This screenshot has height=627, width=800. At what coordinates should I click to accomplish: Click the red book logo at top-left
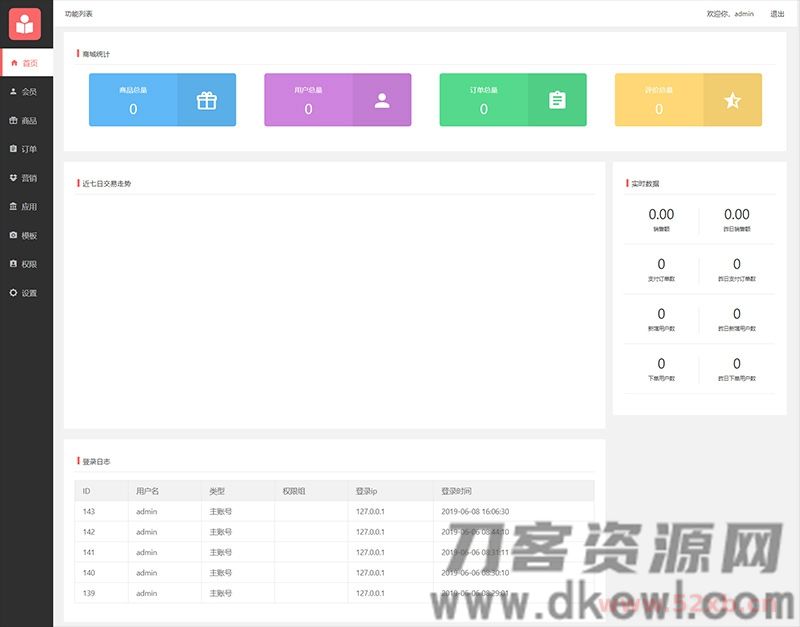click(26, 22)
